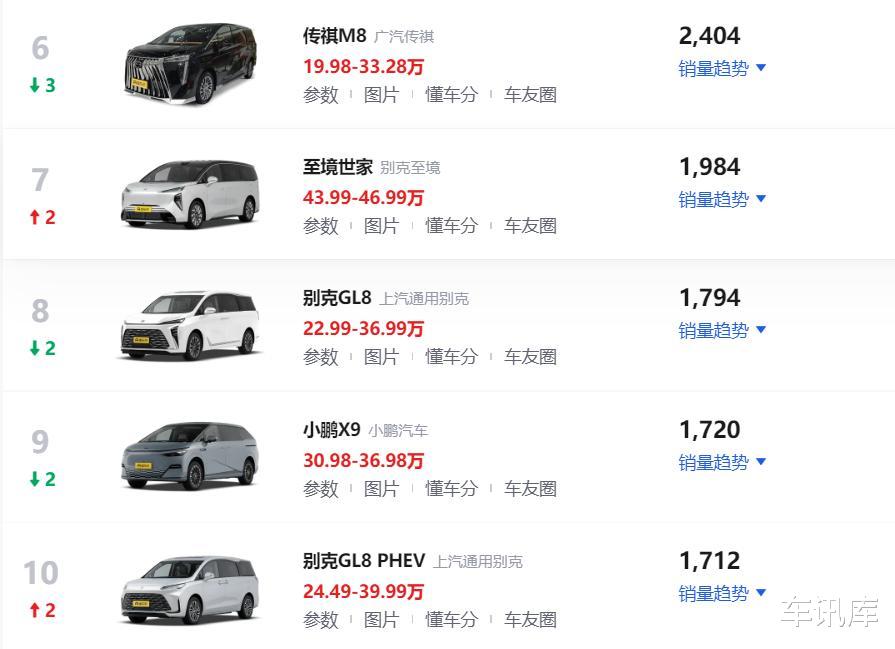Click 参数 under 别克GL8 PHEV

tap(321, 620)
